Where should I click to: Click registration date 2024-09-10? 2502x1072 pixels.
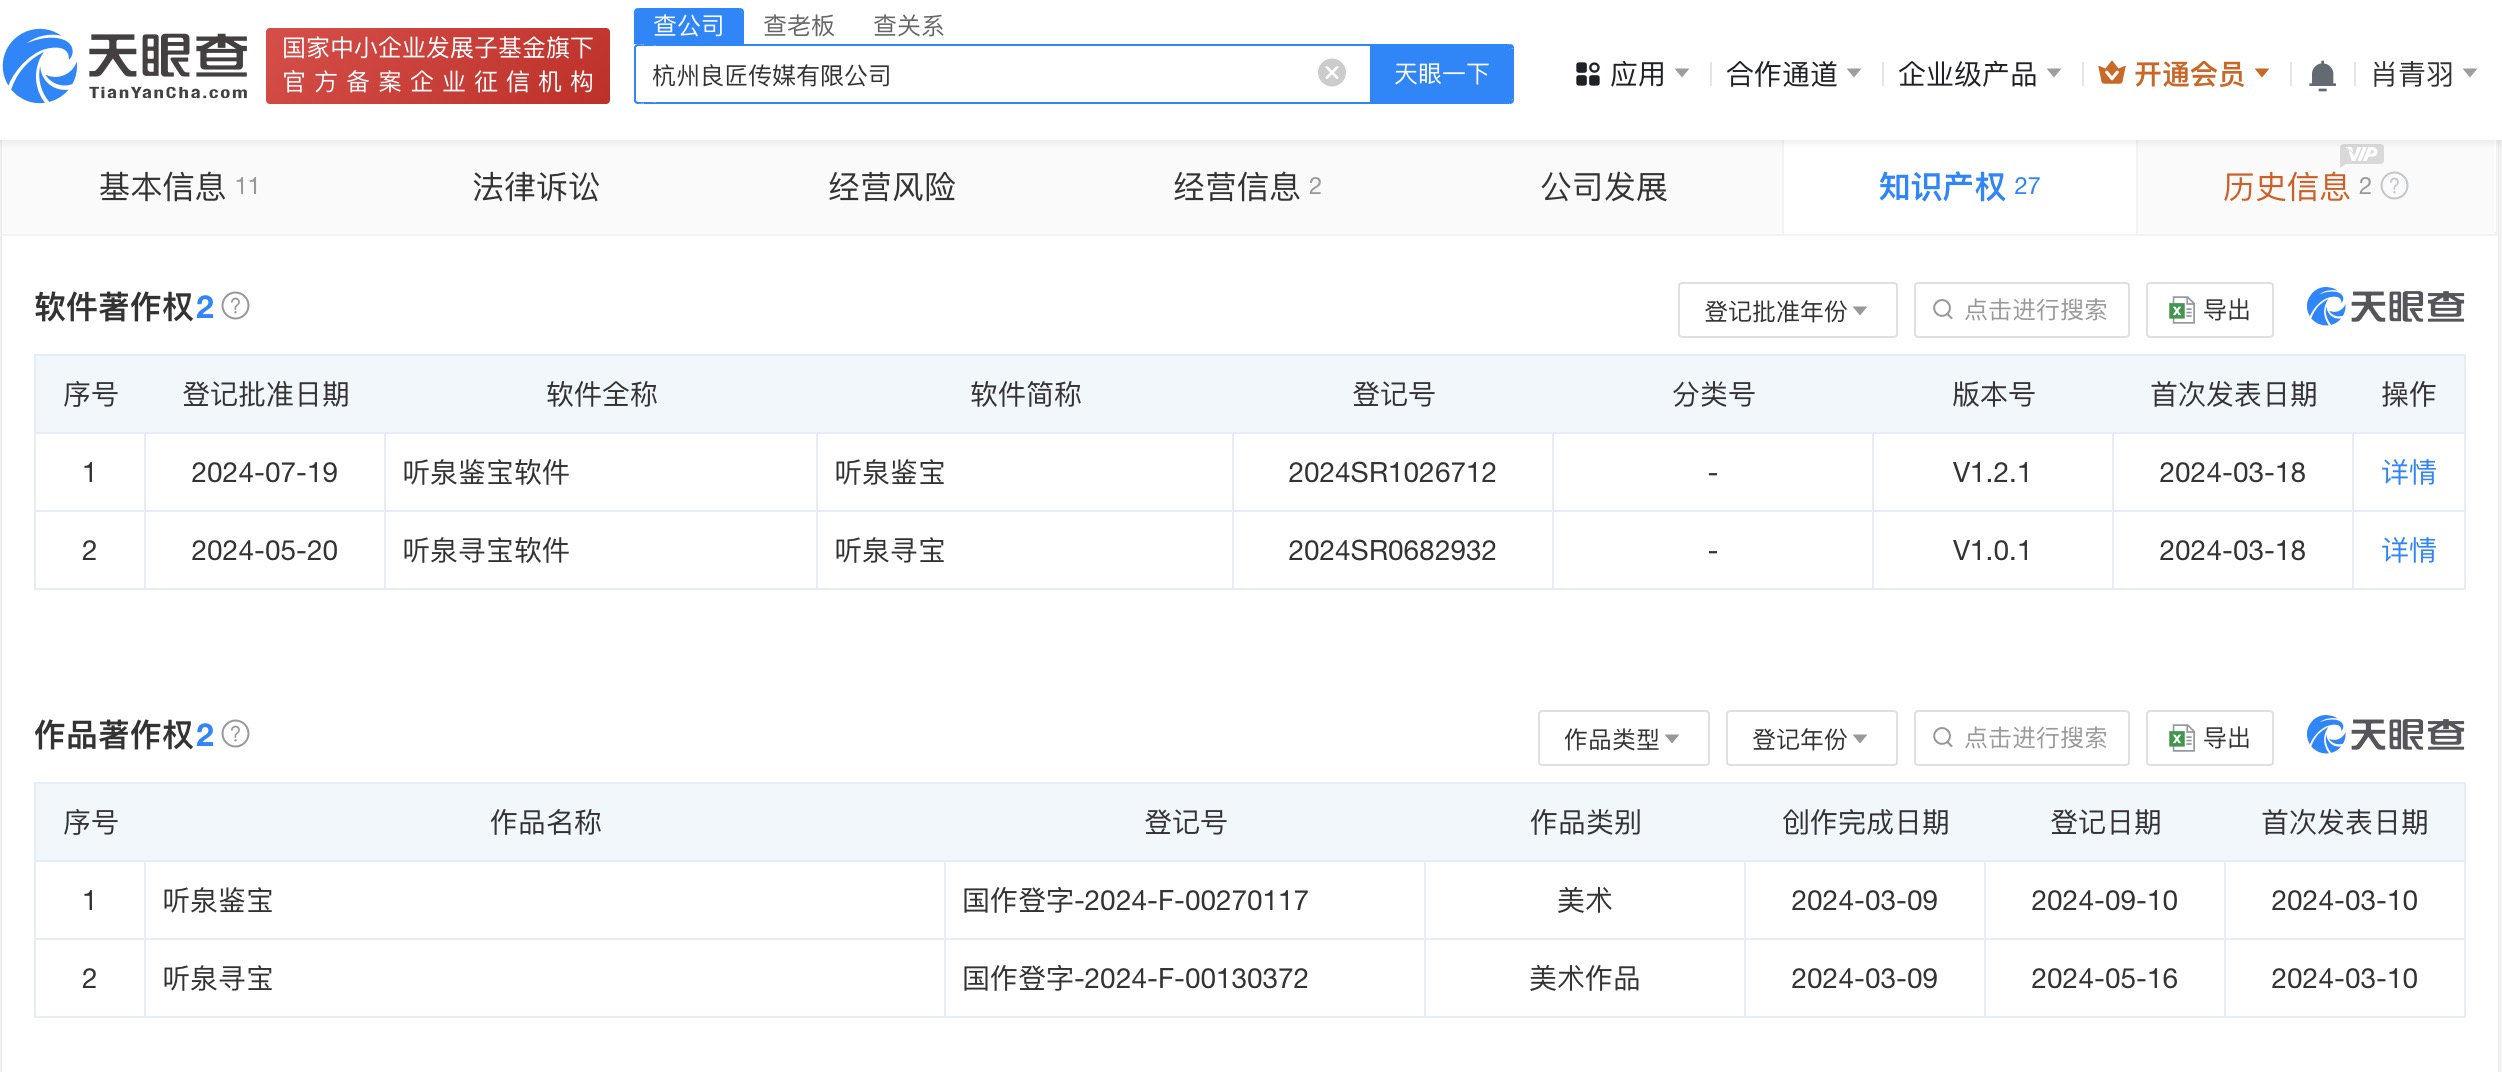[x=2104, y=900]
